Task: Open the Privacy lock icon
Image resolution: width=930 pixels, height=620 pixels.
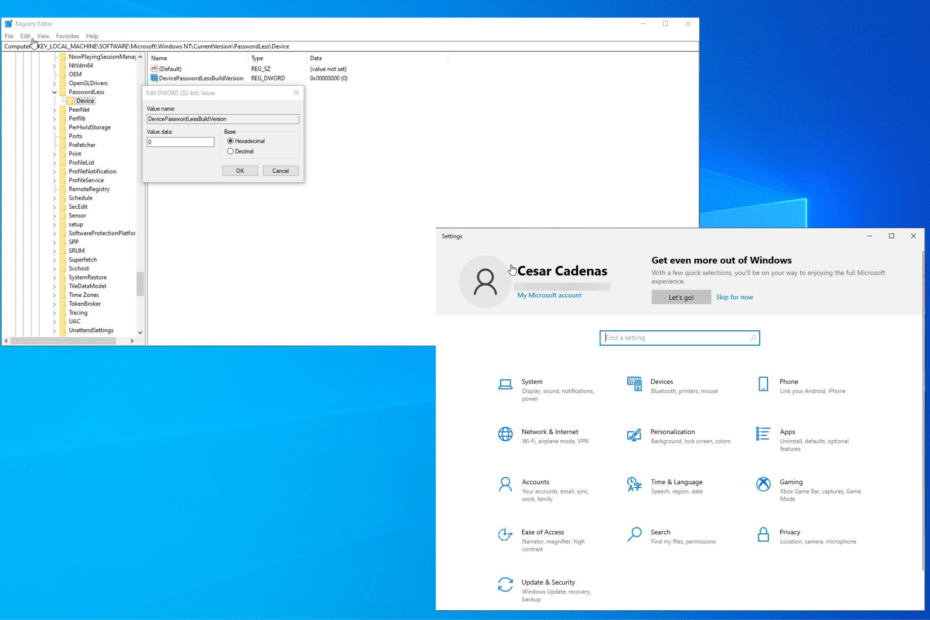Action: click(763, 535)
